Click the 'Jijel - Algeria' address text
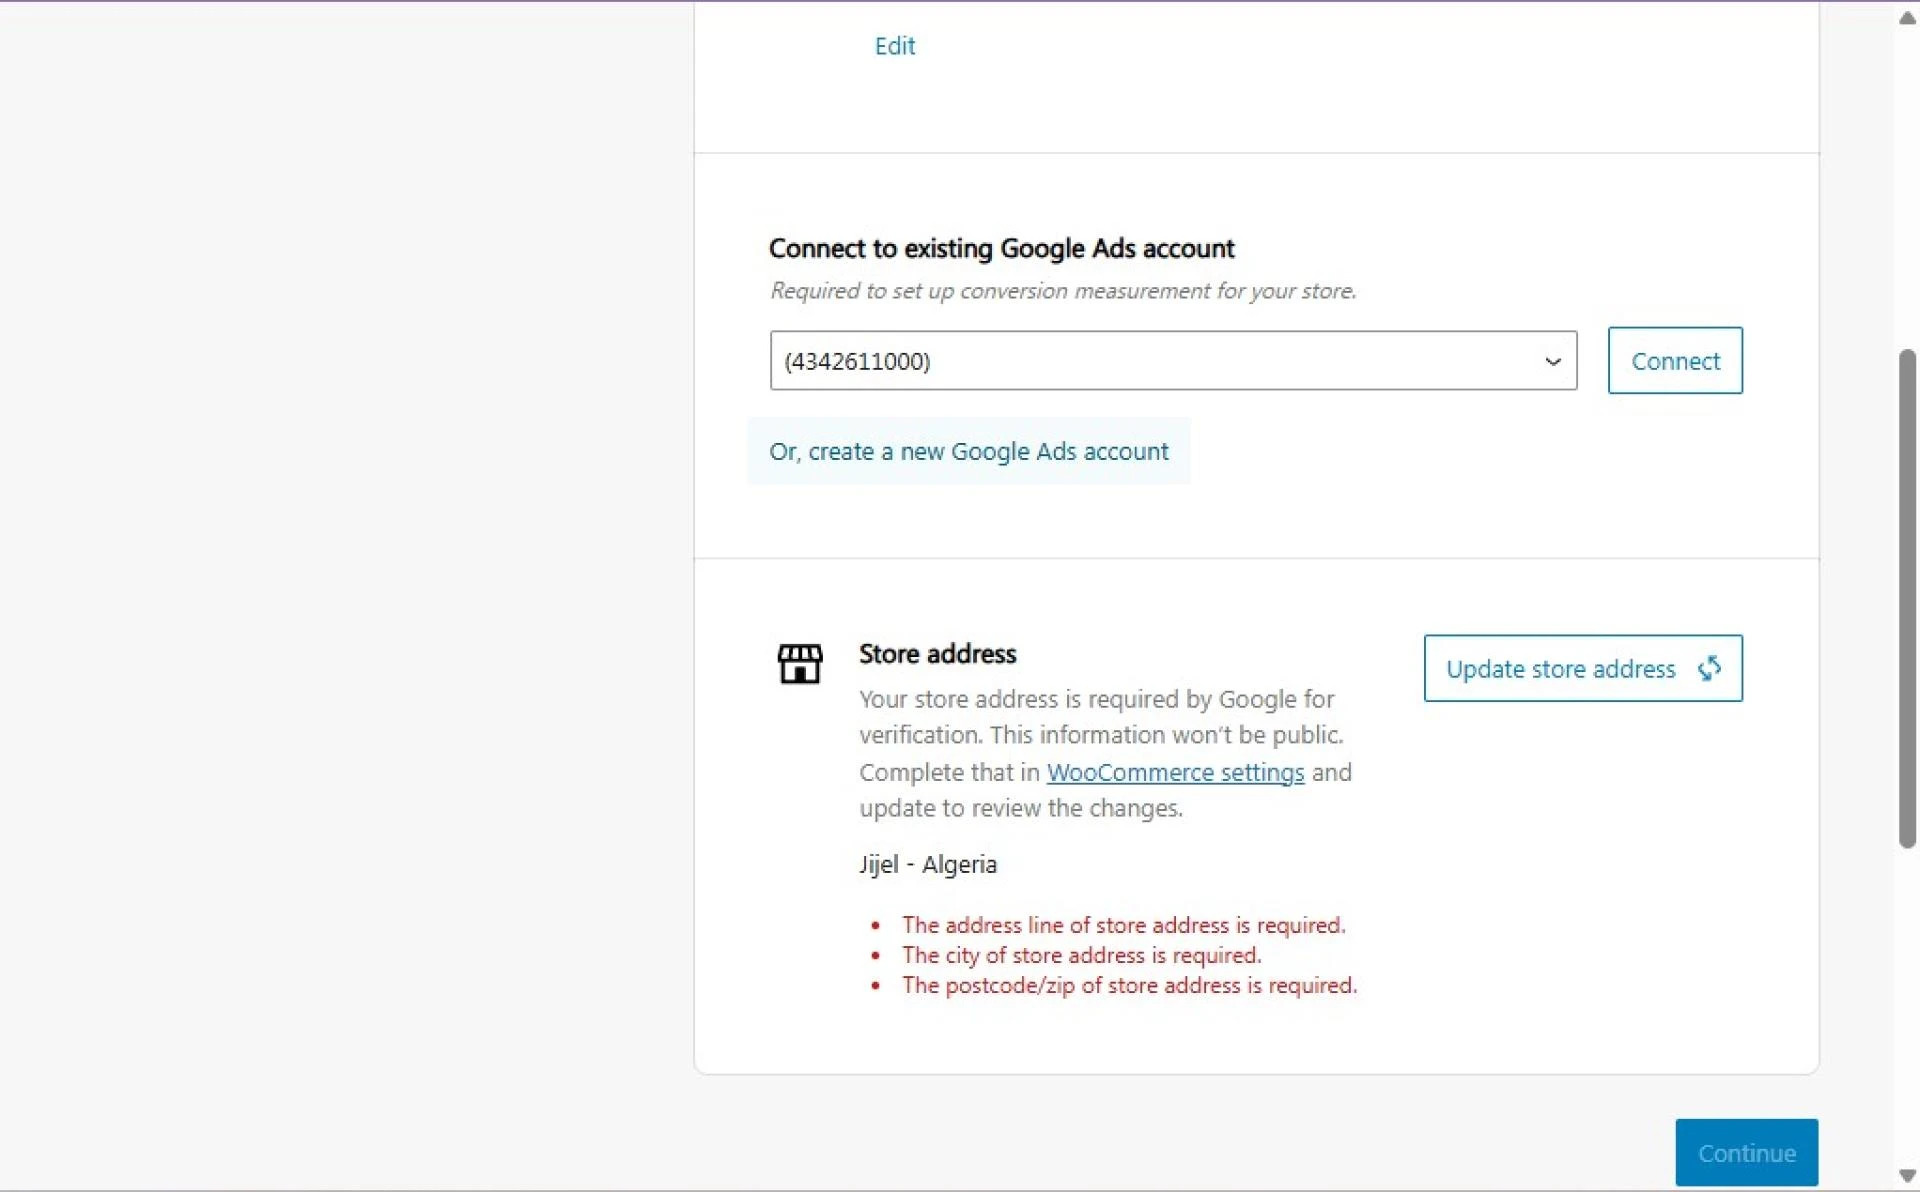The image size is (1920, 1192). (x=927, y=864)
